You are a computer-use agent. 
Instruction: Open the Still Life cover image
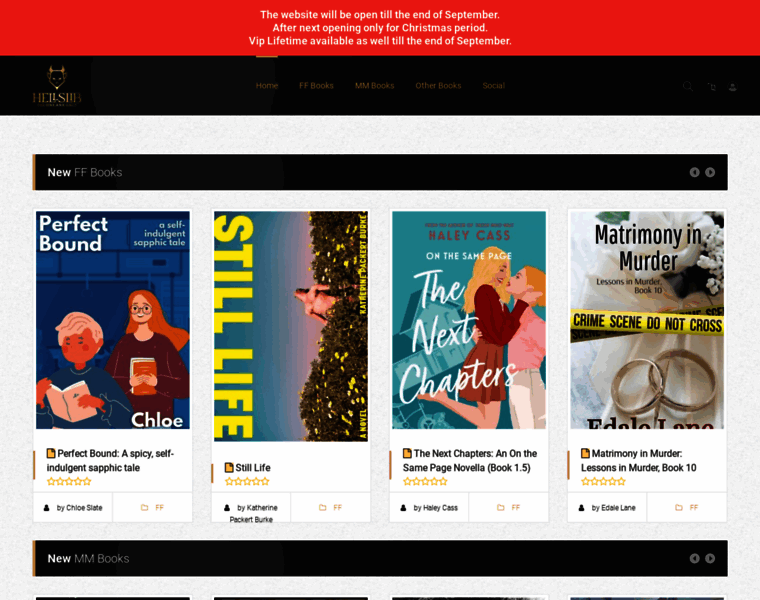click(291, 326)
